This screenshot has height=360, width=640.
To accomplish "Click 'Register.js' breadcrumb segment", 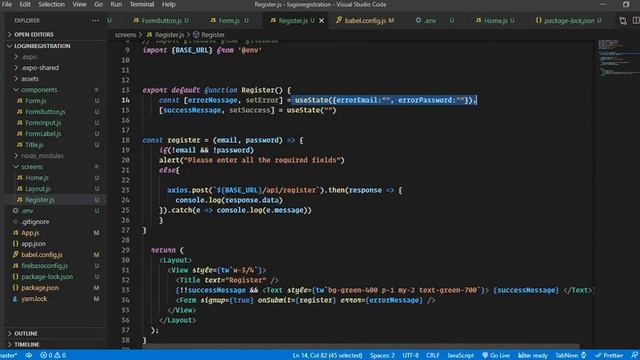I will click(169, 35).
